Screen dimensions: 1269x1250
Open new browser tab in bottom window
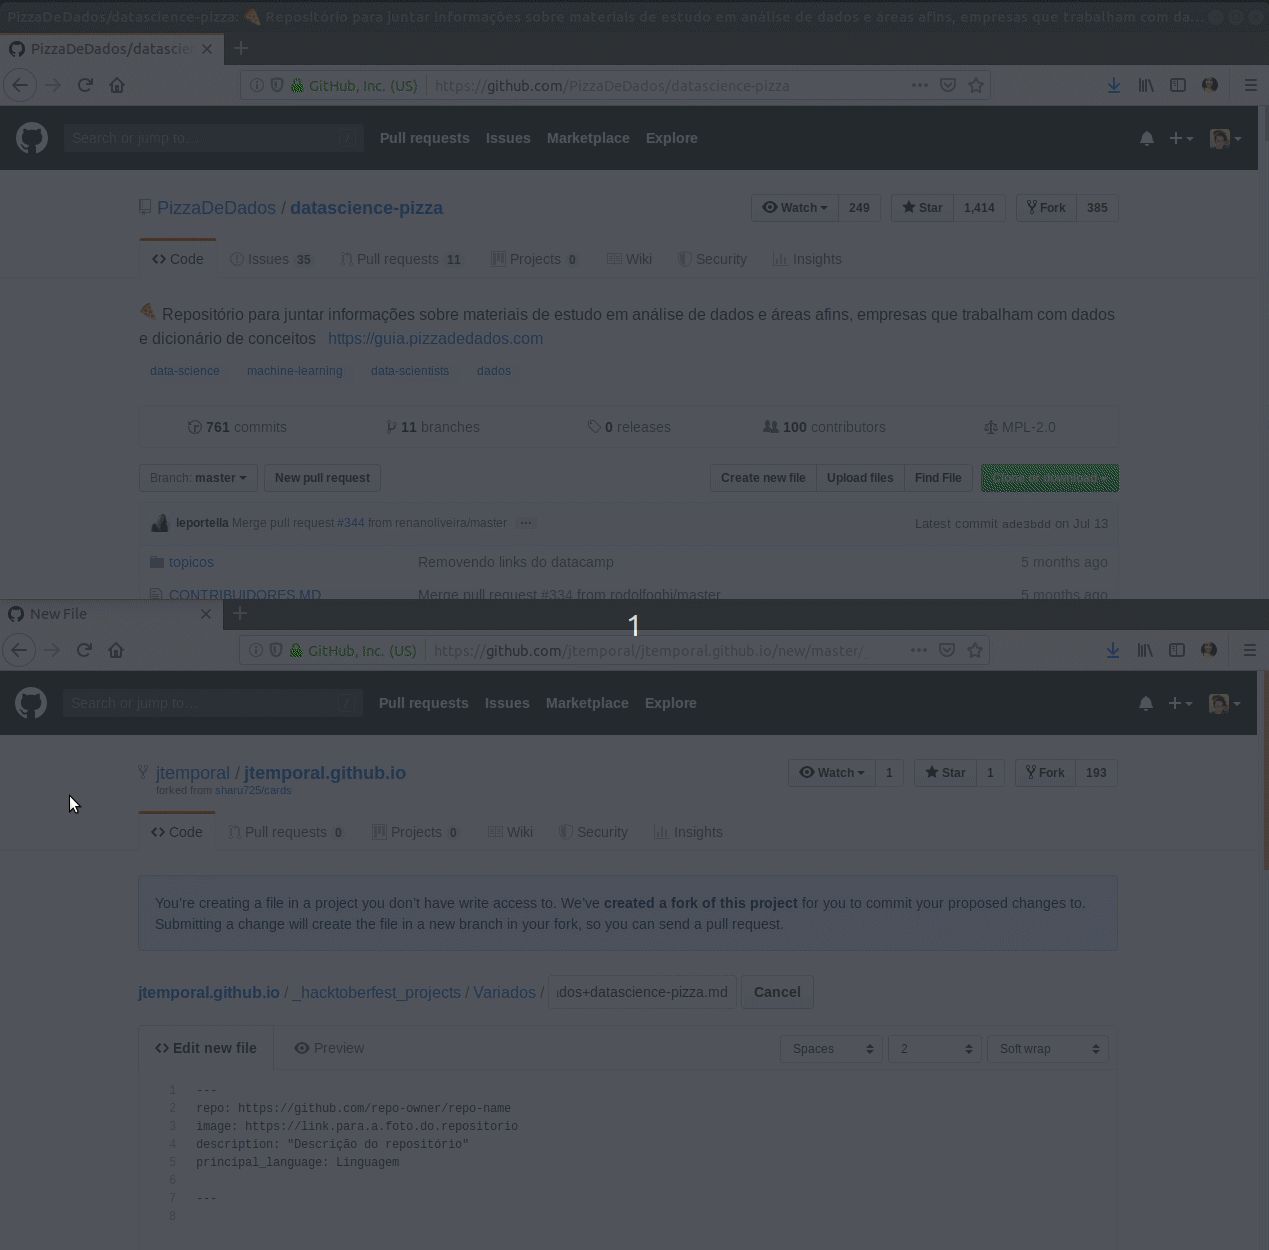[240, 613]
